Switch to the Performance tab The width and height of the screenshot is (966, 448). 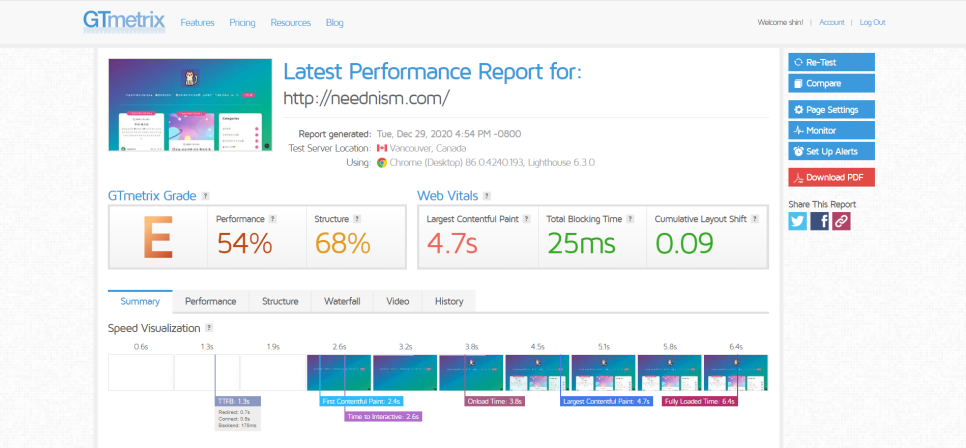pyautogui.click(x=211, y=301)
